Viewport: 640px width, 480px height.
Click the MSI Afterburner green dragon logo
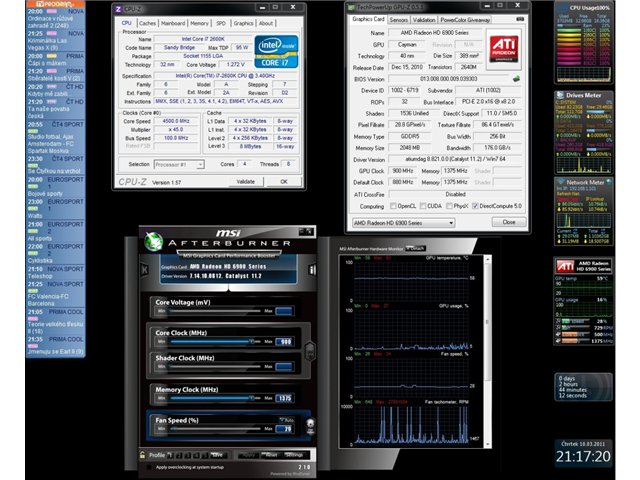pyautogui.click(x=154, y=242)
